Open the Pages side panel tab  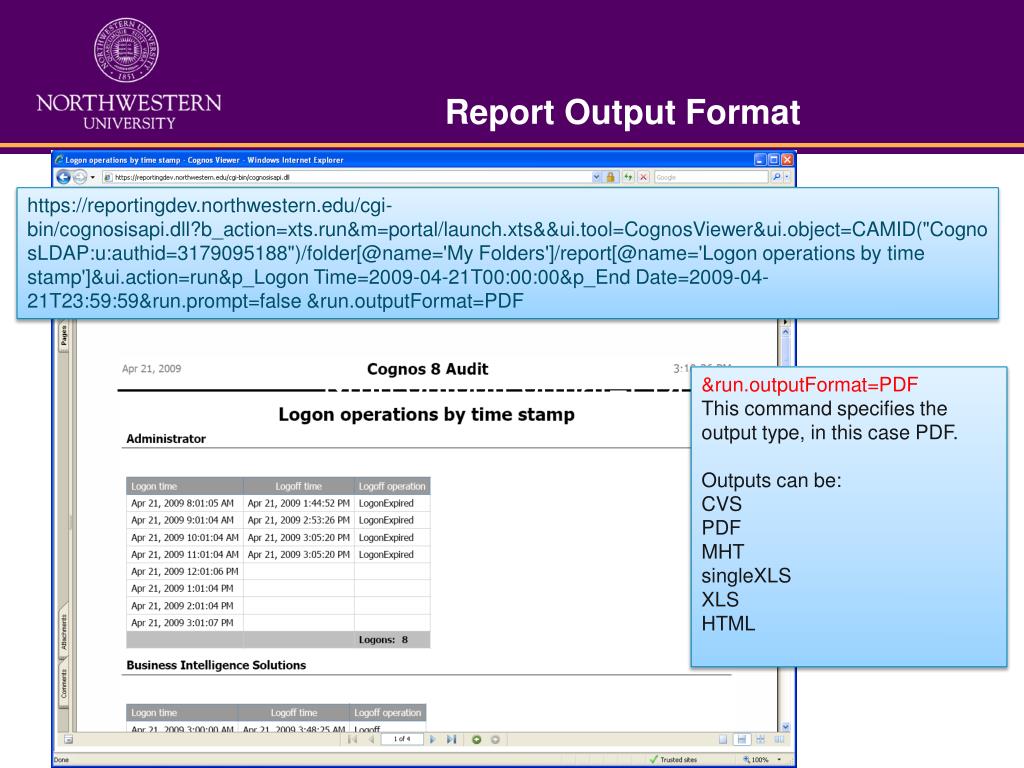[63, 336]
